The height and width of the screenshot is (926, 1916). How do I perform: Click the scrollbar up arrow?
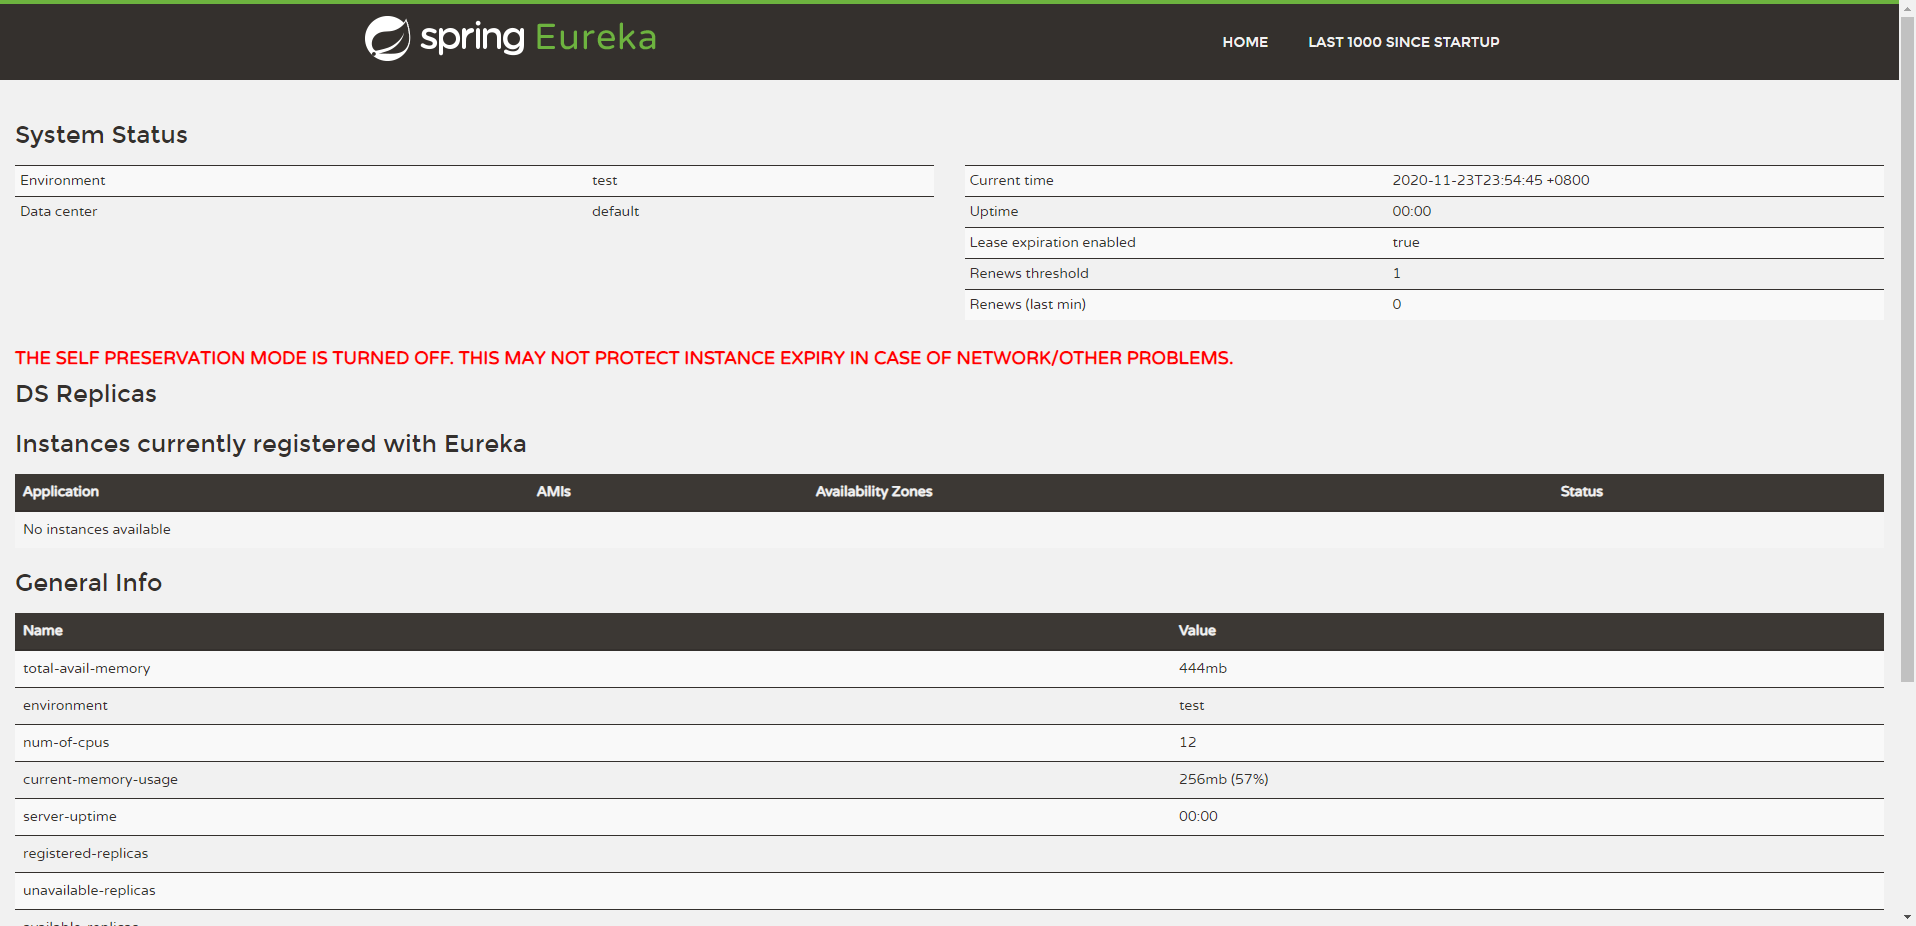pos(1907,7)
